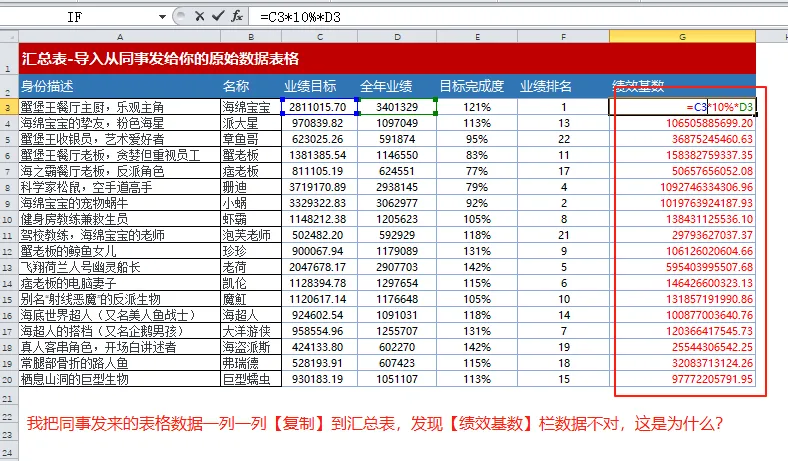The image size is (788, 461).
Task: Select cell 海之霸餐厅老板，反派角色
Action: tap(120, 171)
